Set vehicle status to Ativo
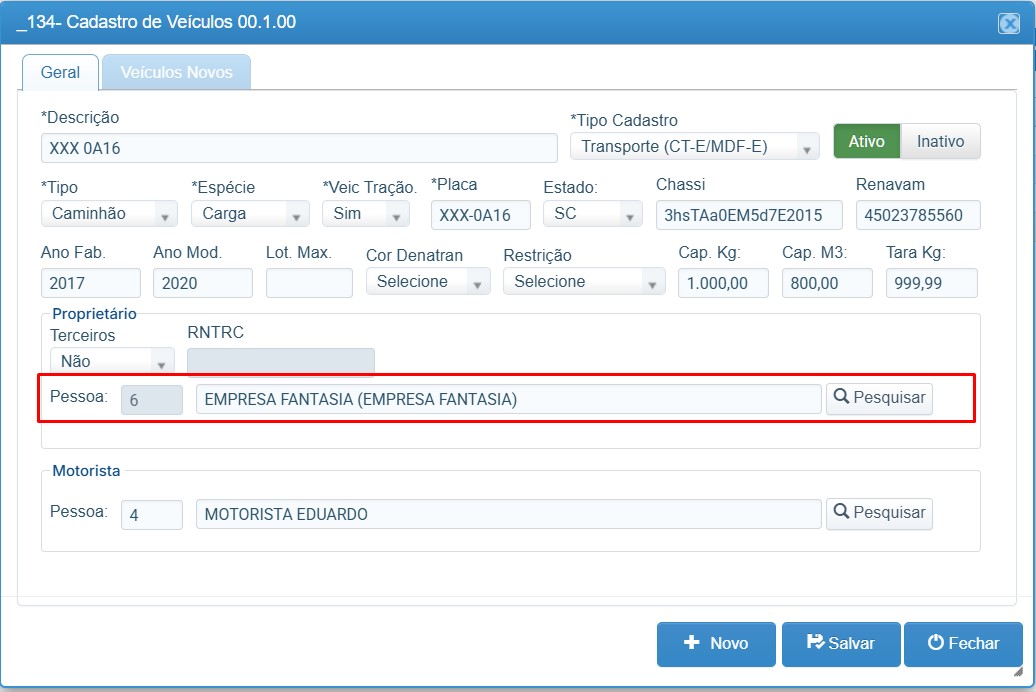 (867, 141)
